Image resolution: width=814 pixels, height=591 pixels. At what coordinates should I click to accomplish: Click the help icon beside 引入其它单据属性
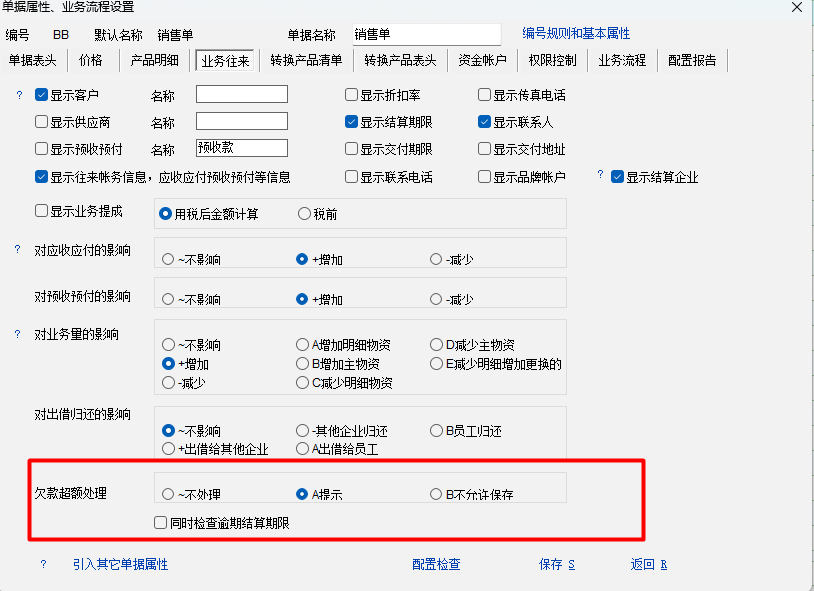tap(43, 564)
